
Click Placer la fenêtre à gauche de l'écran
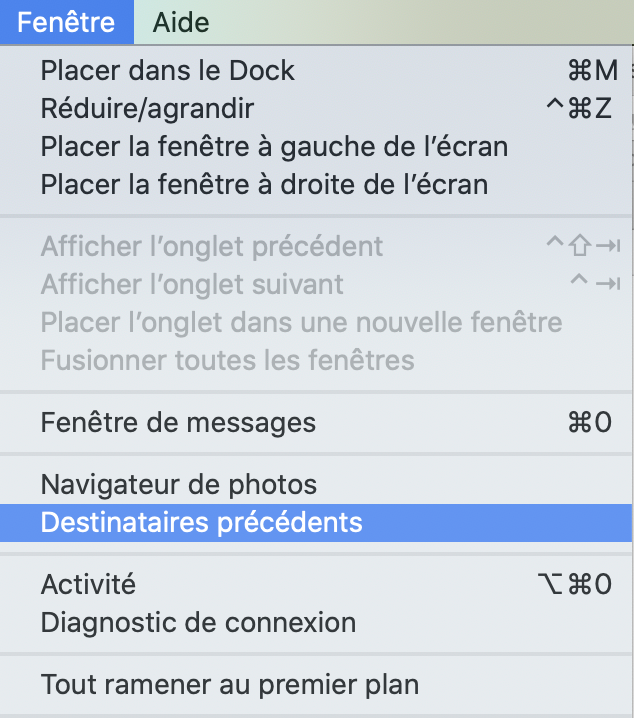click(x=274, y=146)
